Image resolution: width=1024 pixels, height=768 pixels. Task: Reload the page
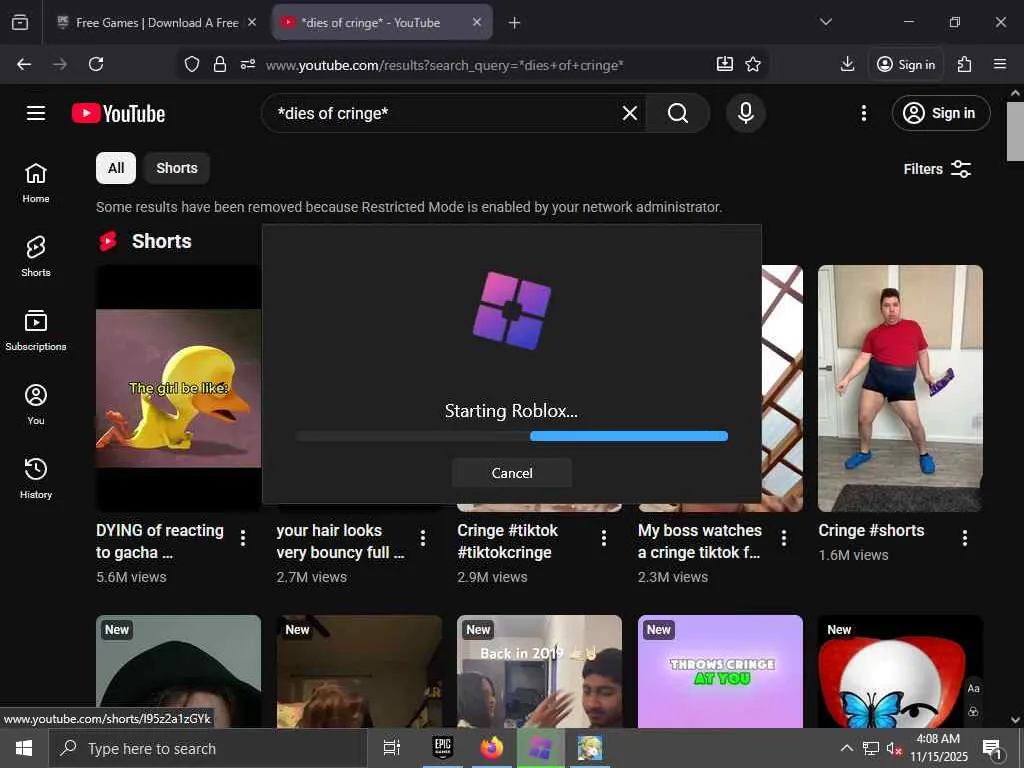click(96, 64)
